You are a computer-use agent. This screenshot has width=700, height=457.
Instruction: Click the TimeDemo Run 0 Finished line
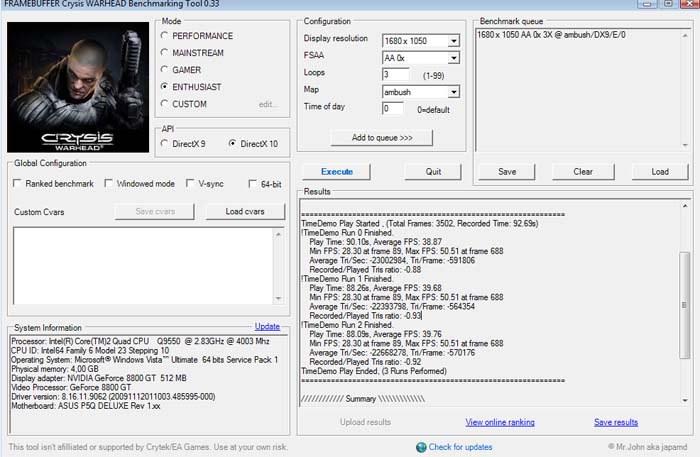[x=347, y=233]
